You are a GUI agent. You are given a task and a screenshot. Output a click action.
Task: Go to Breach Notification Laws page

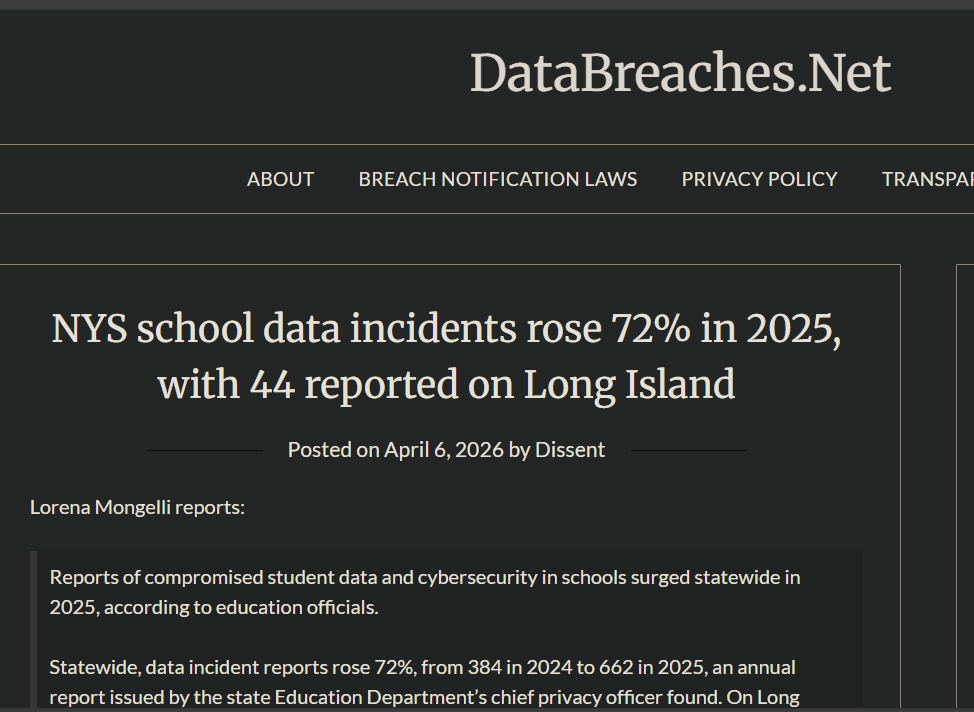[497, 179]
